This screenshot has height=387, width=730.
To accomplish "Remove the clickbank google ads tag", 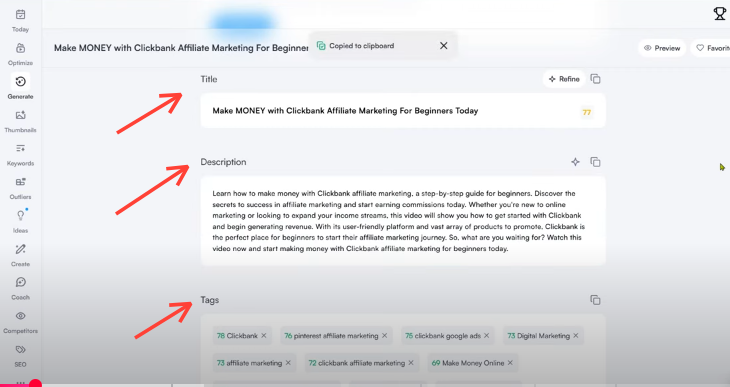I will [487, 336].
